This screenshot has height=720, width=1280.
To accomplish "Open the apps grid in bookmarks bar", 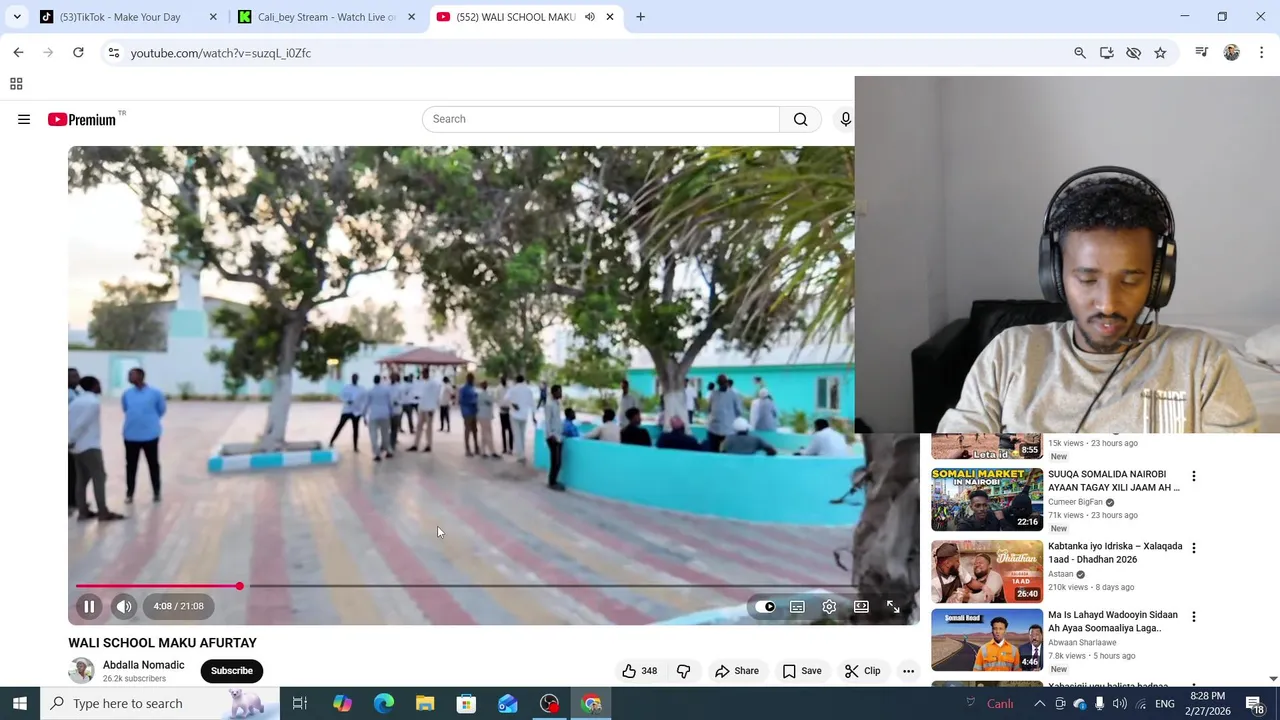I will click(16, 84).
